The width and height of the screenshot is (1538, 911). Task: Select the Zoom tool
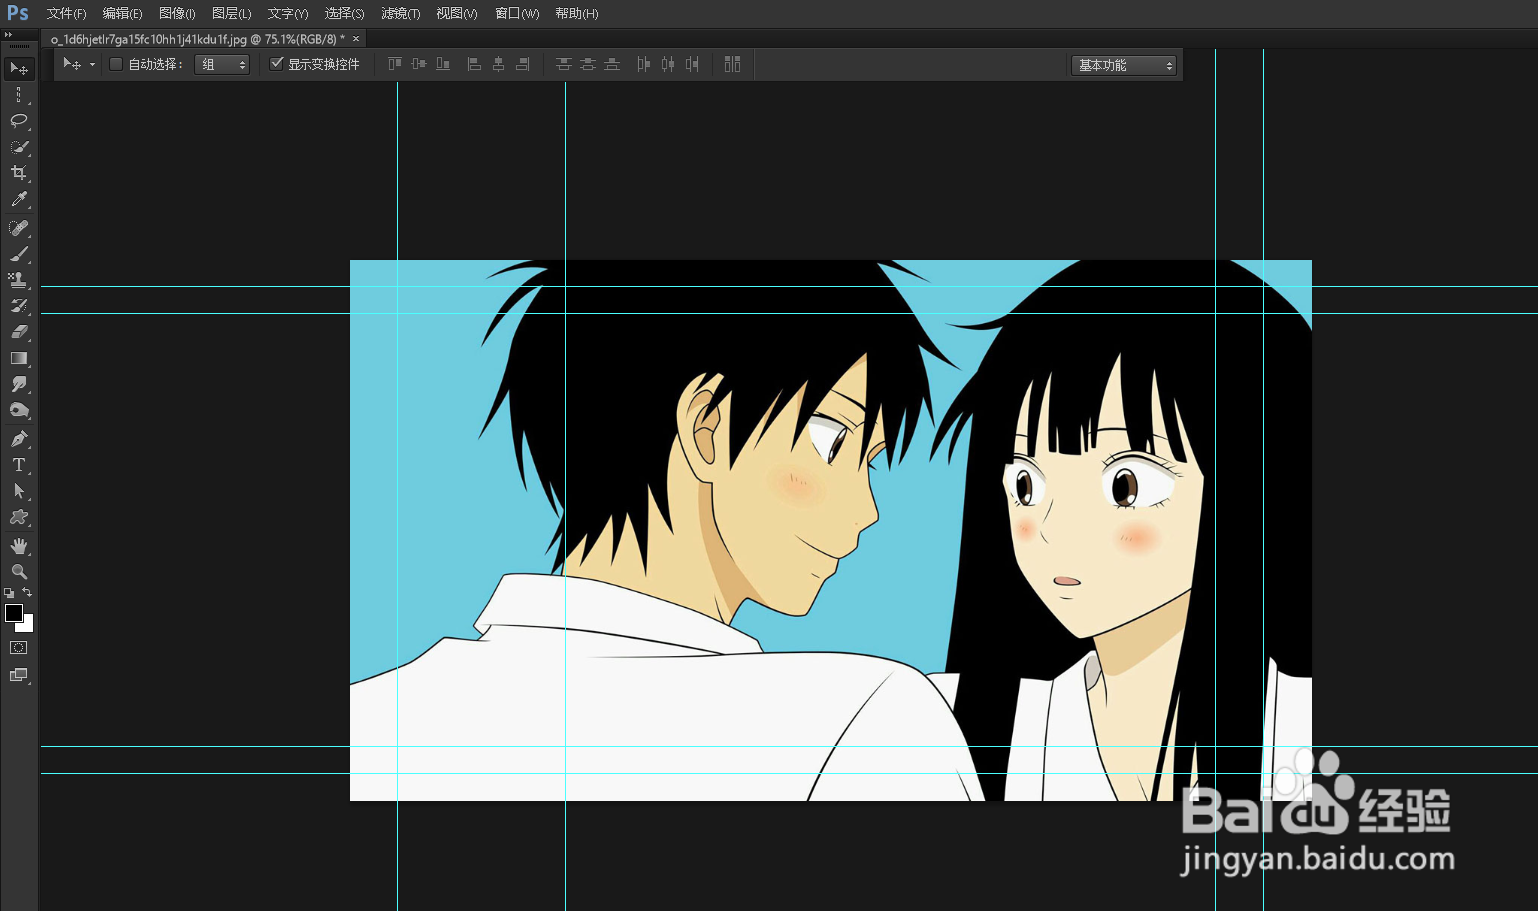(19, 572)
